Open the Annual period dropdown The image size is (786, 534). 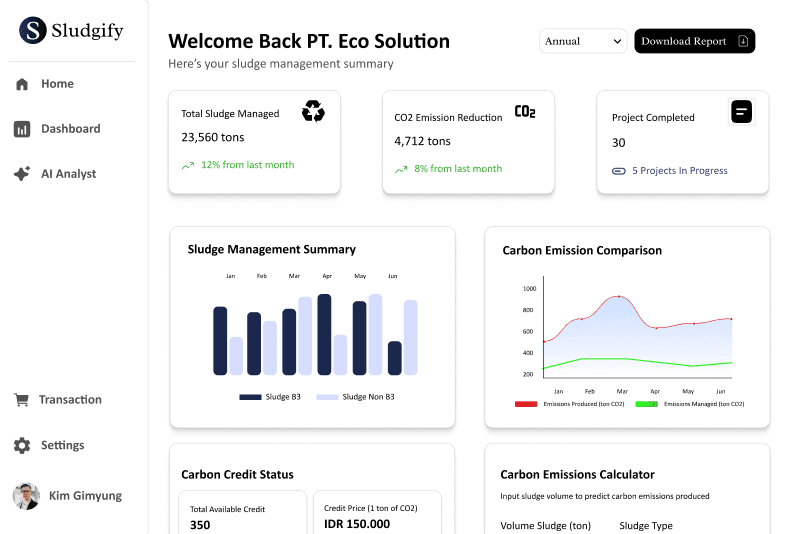tap(583, 41)
